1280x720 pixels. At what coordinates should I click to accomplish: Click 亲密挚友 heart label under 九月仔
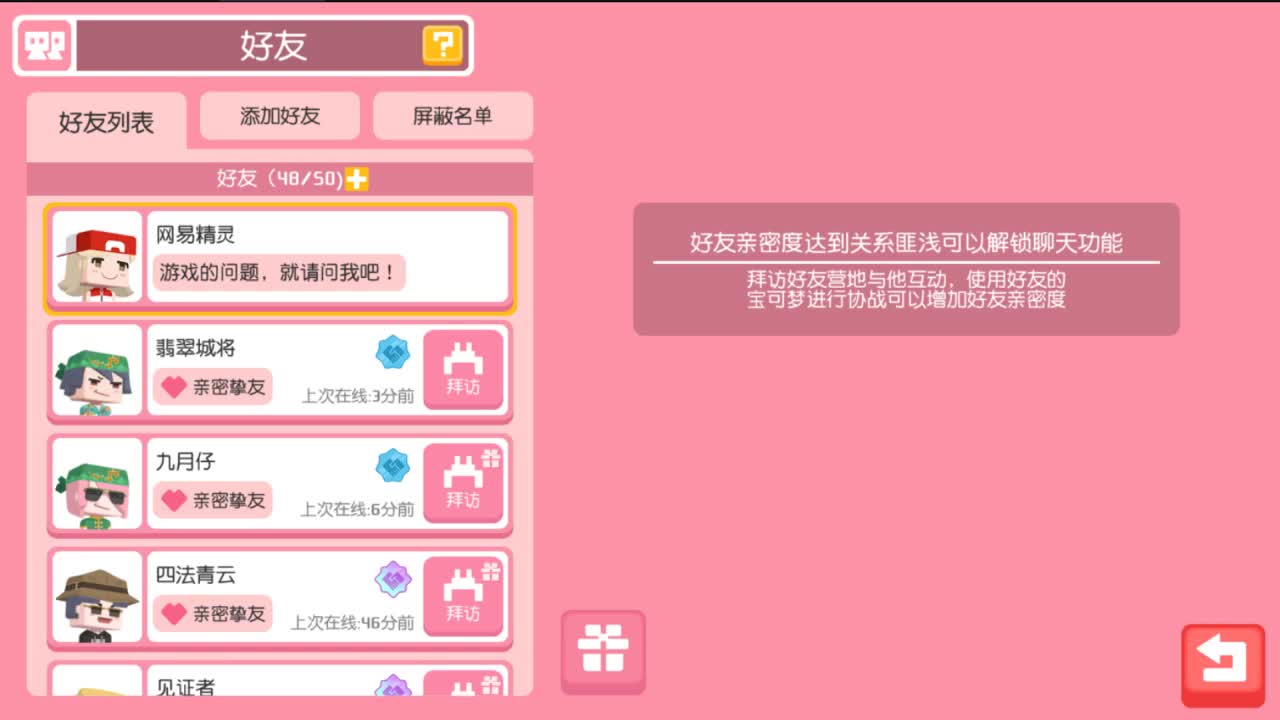pos(213,500)
